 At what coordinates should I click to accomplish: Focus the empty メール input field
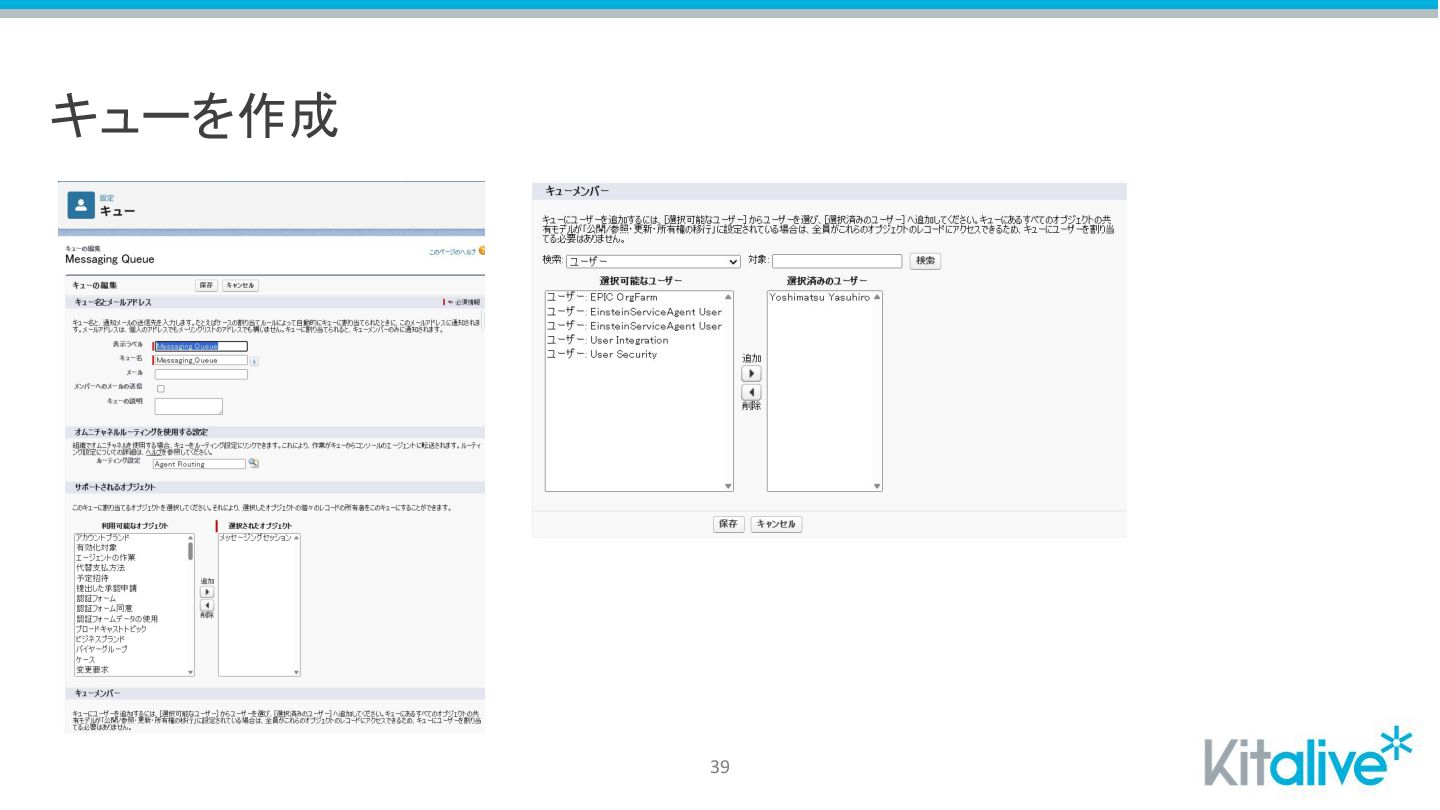pos(200,374)
